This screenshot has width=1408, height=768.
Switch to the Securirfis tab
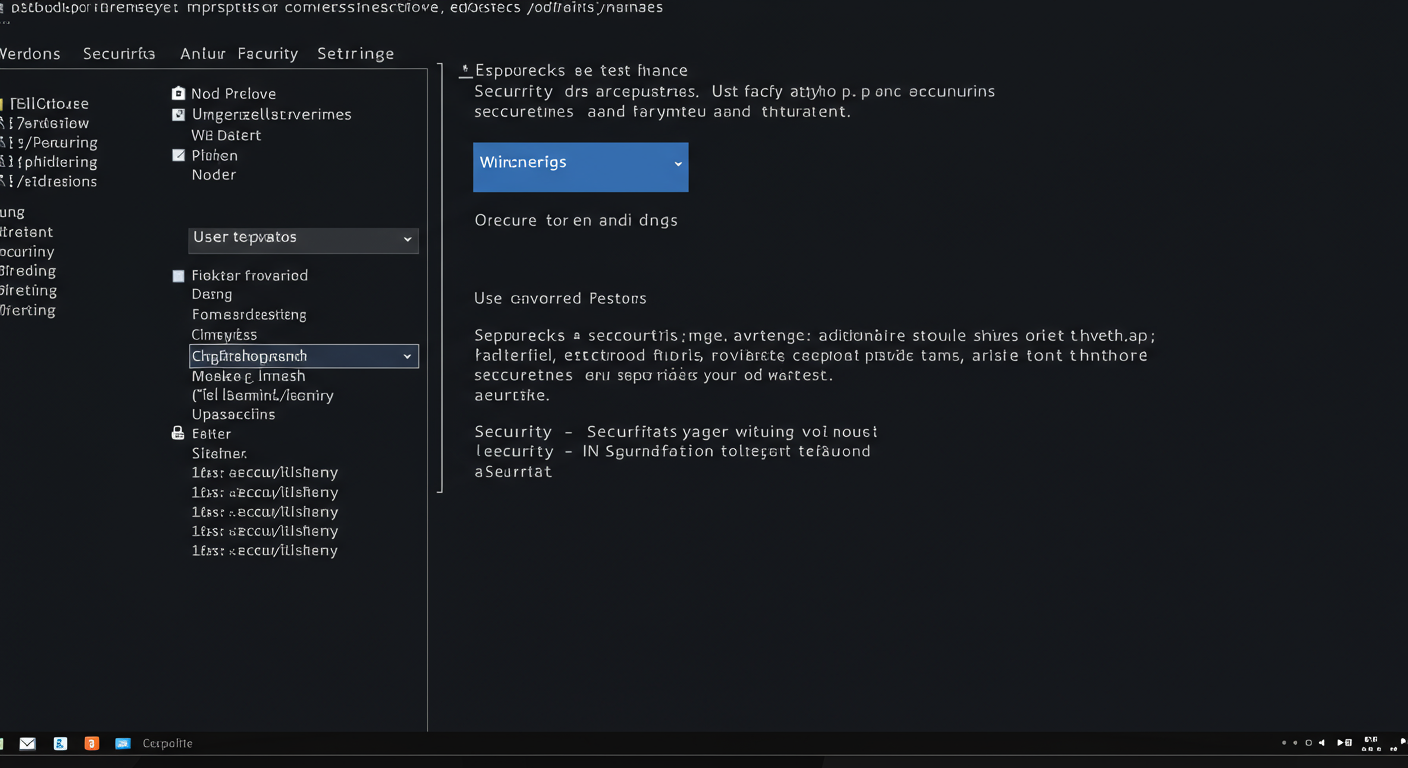(119, 54)
